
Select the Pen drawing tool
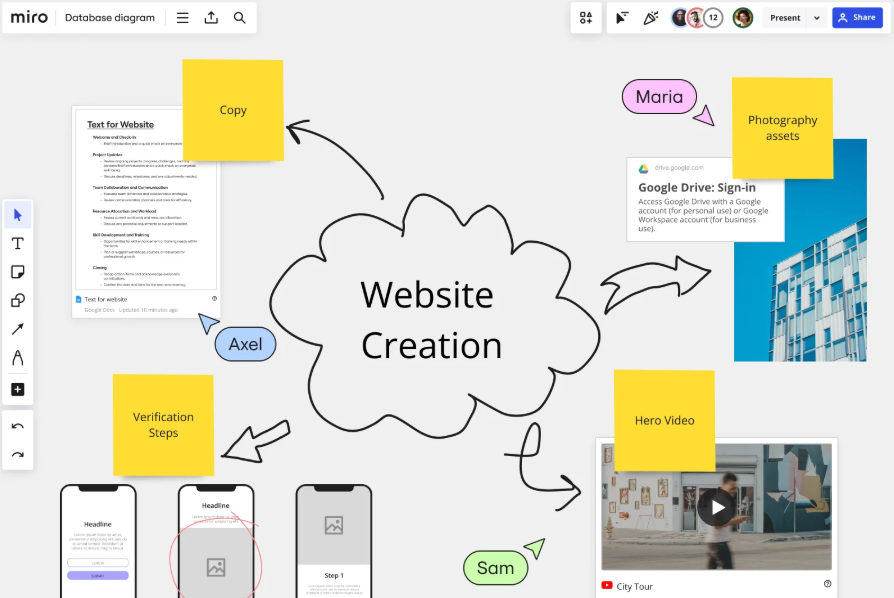[x=18, y=358]
